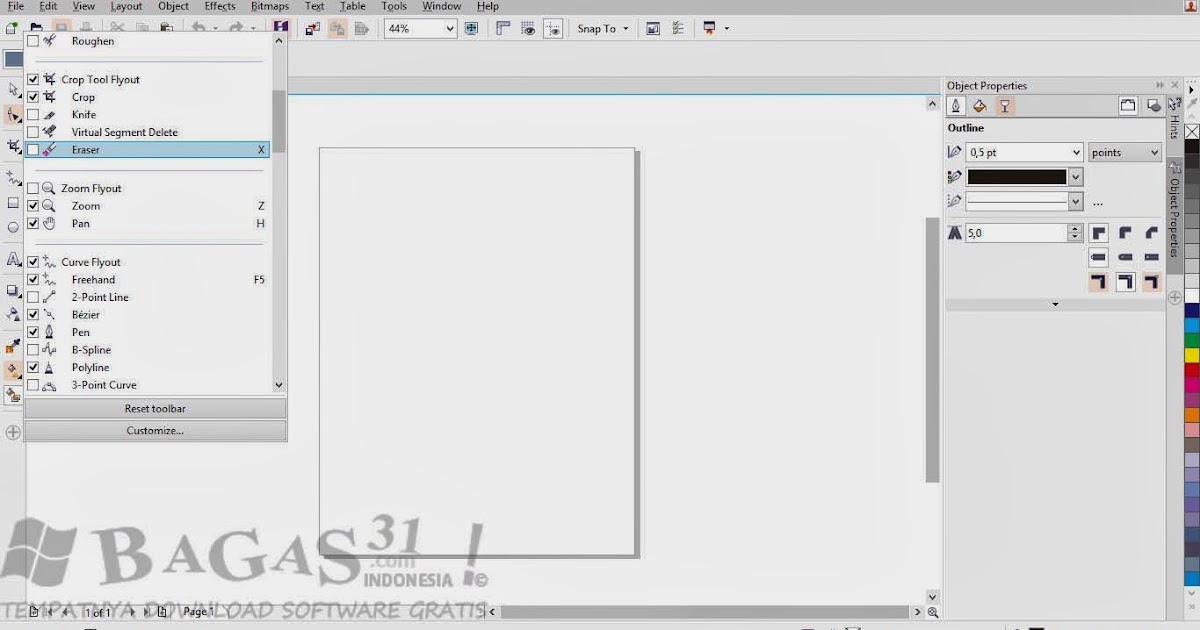The width and height of the screenshot is (1200, 630).
Task: Select the Shape tool in the toolbox
Action: tap(13, 116)
